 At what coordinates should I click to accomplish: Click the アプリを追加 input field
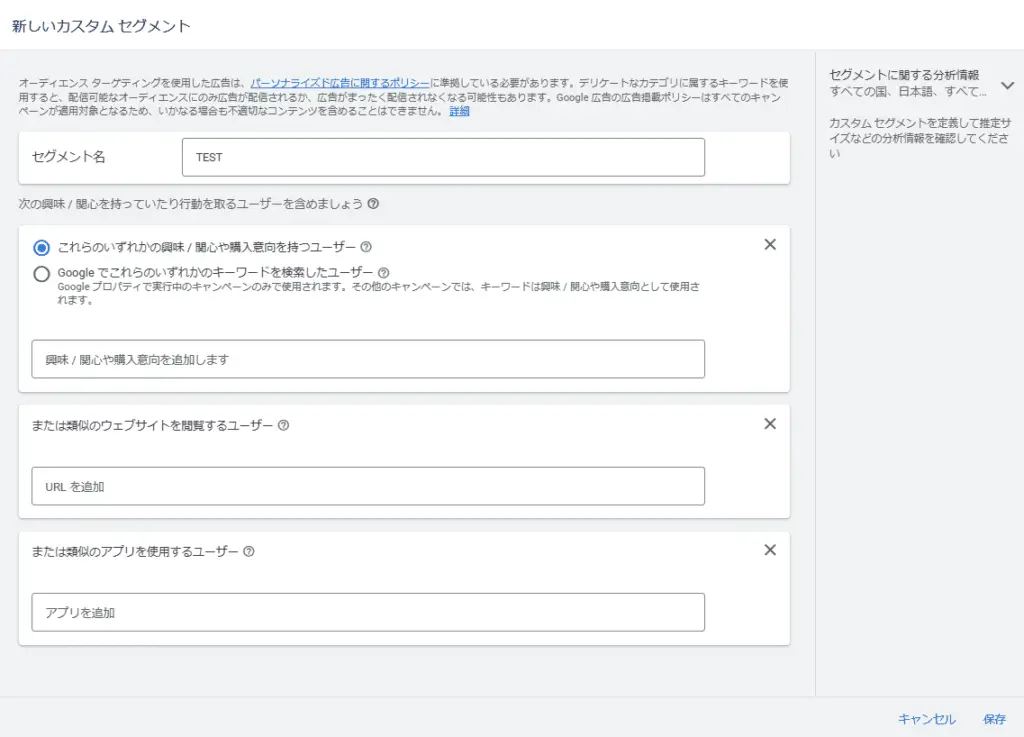(367, 612)
